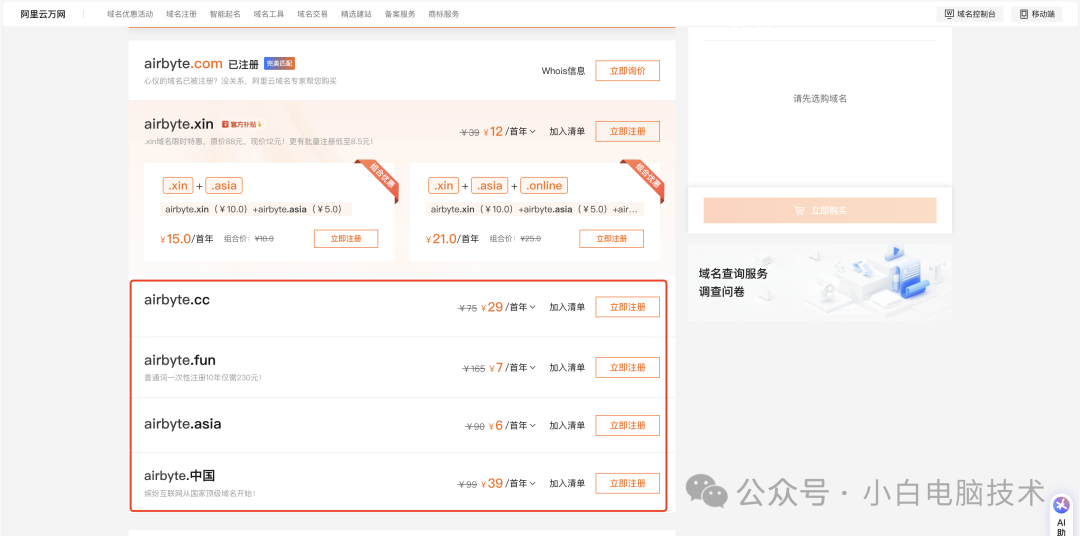
Task: Add airbyte.xin to list with 加入清单
Action: click(567, 132)
